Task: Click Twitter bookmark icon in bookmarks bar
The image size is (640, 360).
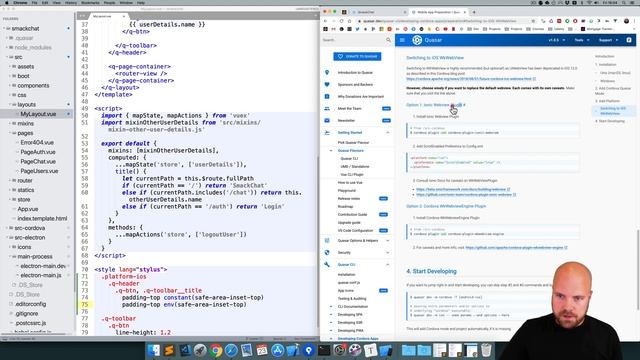Action: tap(357, 29)
